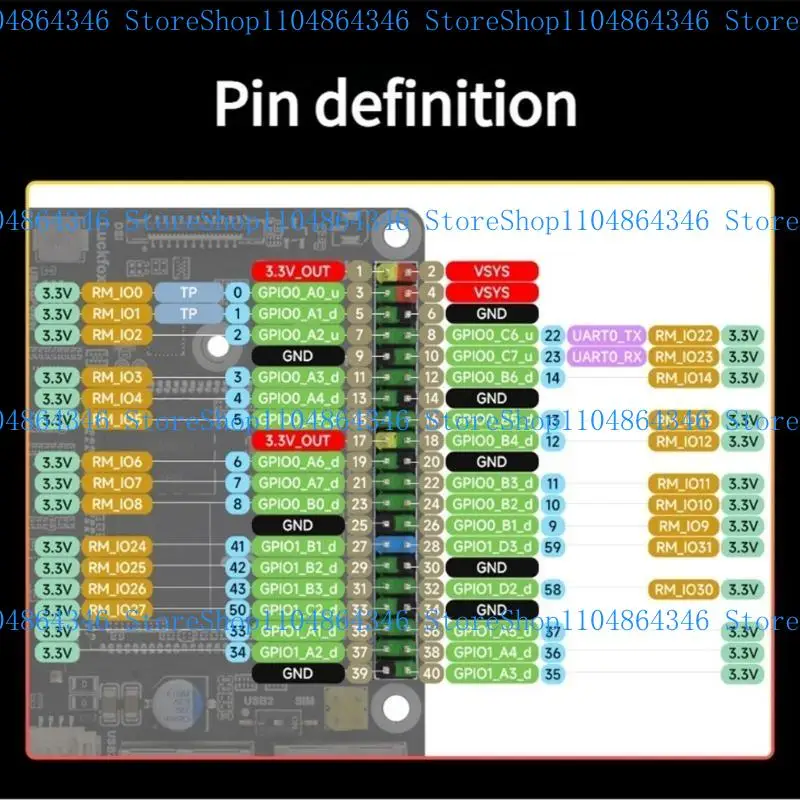Click the pin number 40 circle
This screenshot has height=800, width=800.
tap(432, 673)
